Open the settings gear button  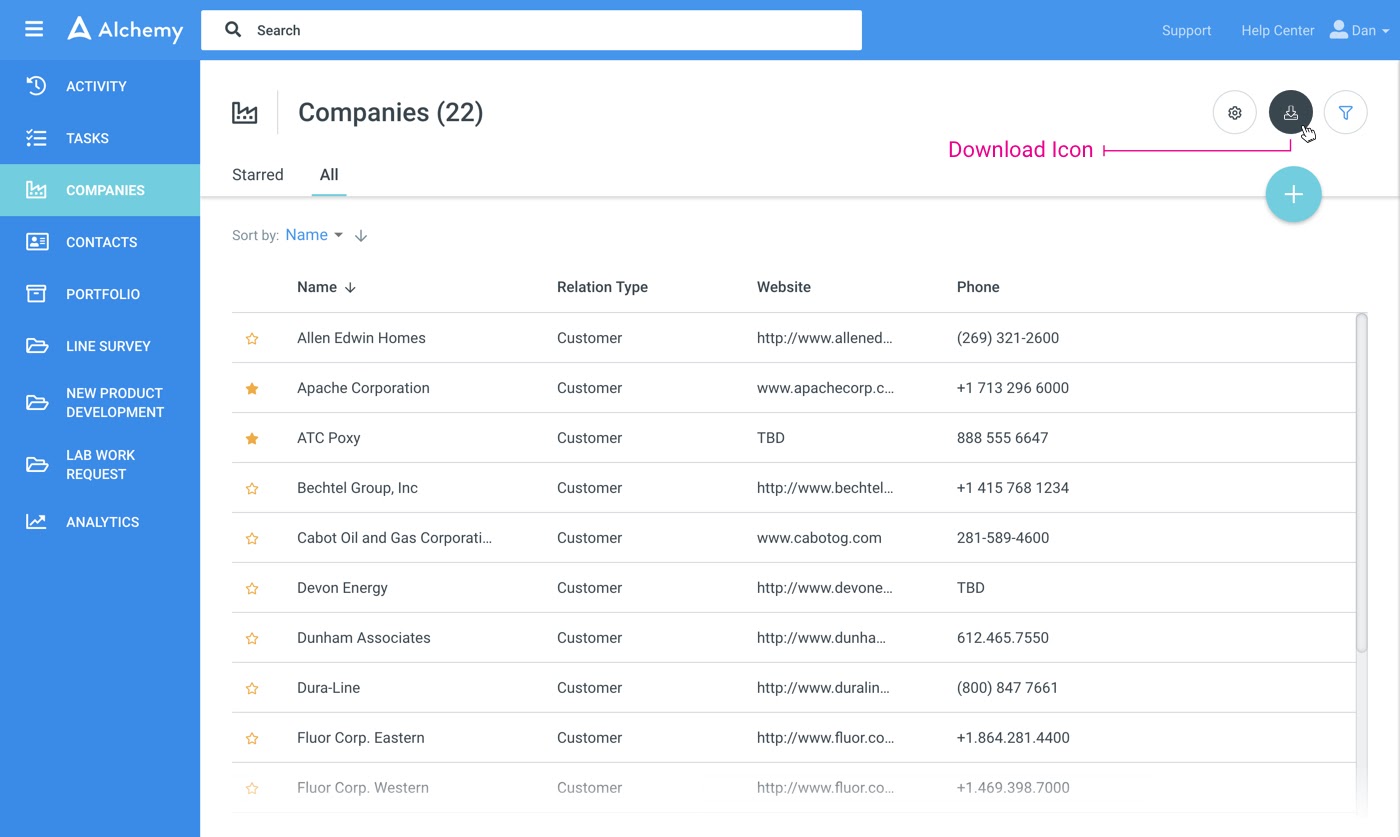pyautogui.click(x=1235, y=113)
